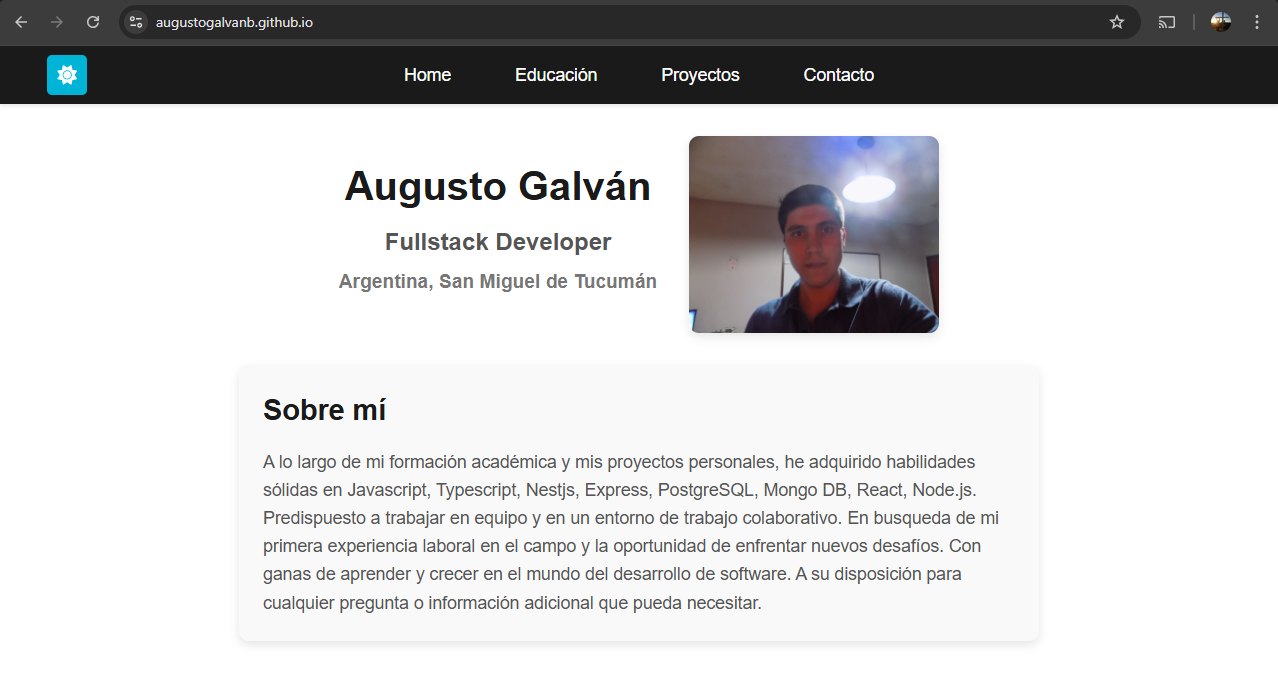Viewport: 1278px width, 684px height.
Task: Click Augusto Galván's profile photo
Action: tap(813, 234)
